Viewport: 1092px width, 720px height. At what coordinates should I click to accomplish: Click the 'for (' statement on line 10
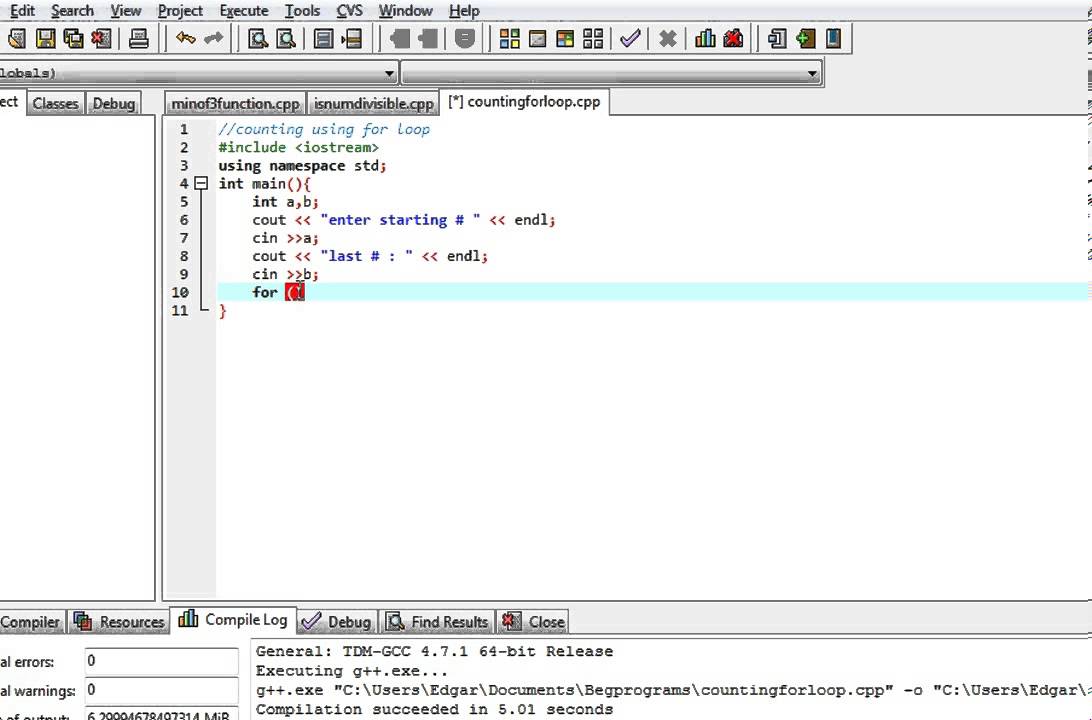pos(279,292)
